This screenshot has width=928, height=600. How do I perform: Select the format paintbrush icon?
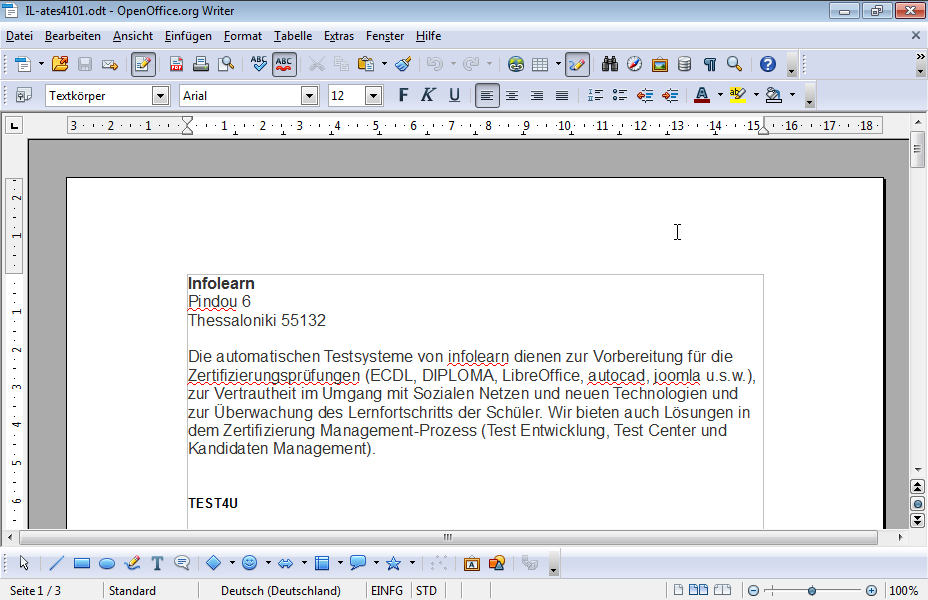(x=404, y=64)
